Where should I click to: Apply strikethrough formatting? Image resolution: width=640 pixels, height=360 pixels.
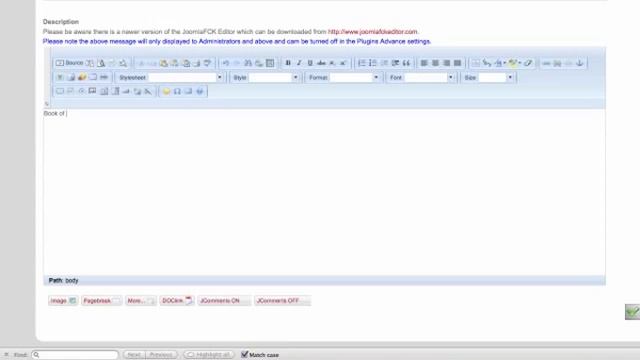click(321, 63)
